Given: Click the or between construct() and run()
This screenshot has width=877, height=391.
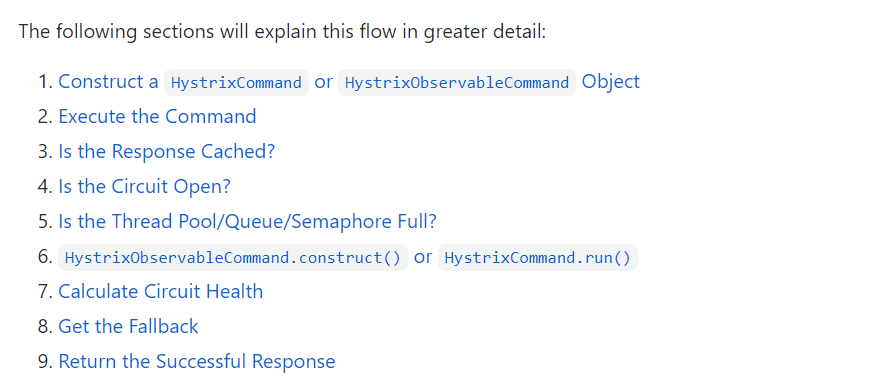Looking at the screenshot, I should (423, 257).
